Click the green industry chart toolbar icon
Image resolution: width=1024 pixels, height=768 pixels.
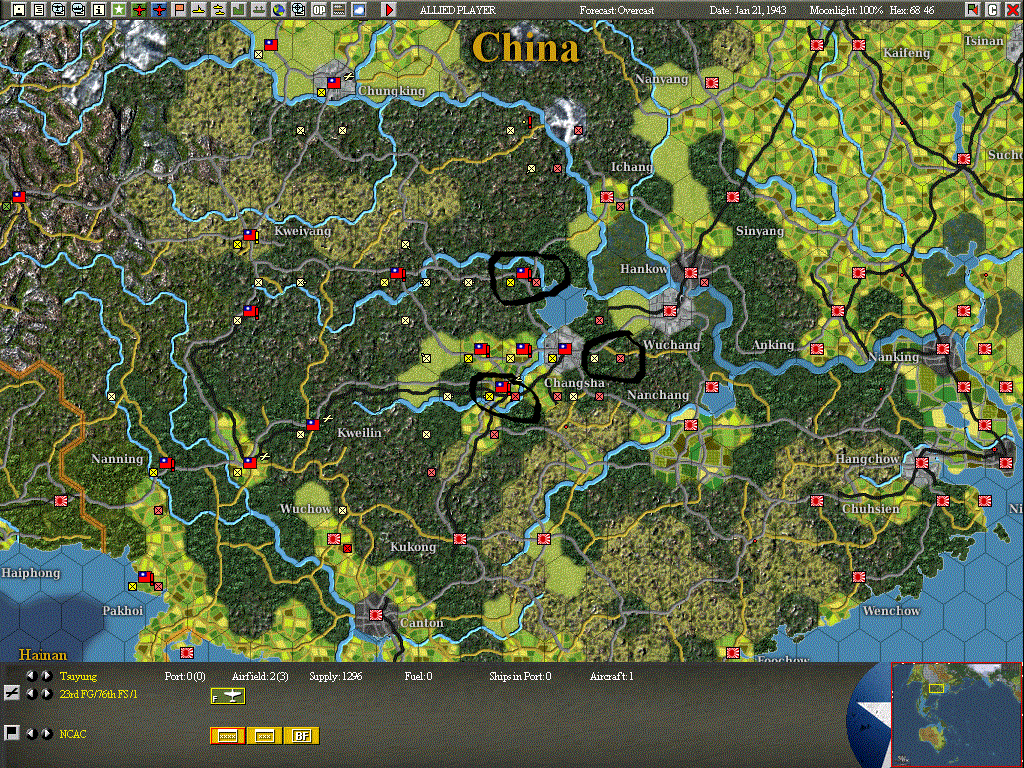pyautogui.click(x=239, y=9)
